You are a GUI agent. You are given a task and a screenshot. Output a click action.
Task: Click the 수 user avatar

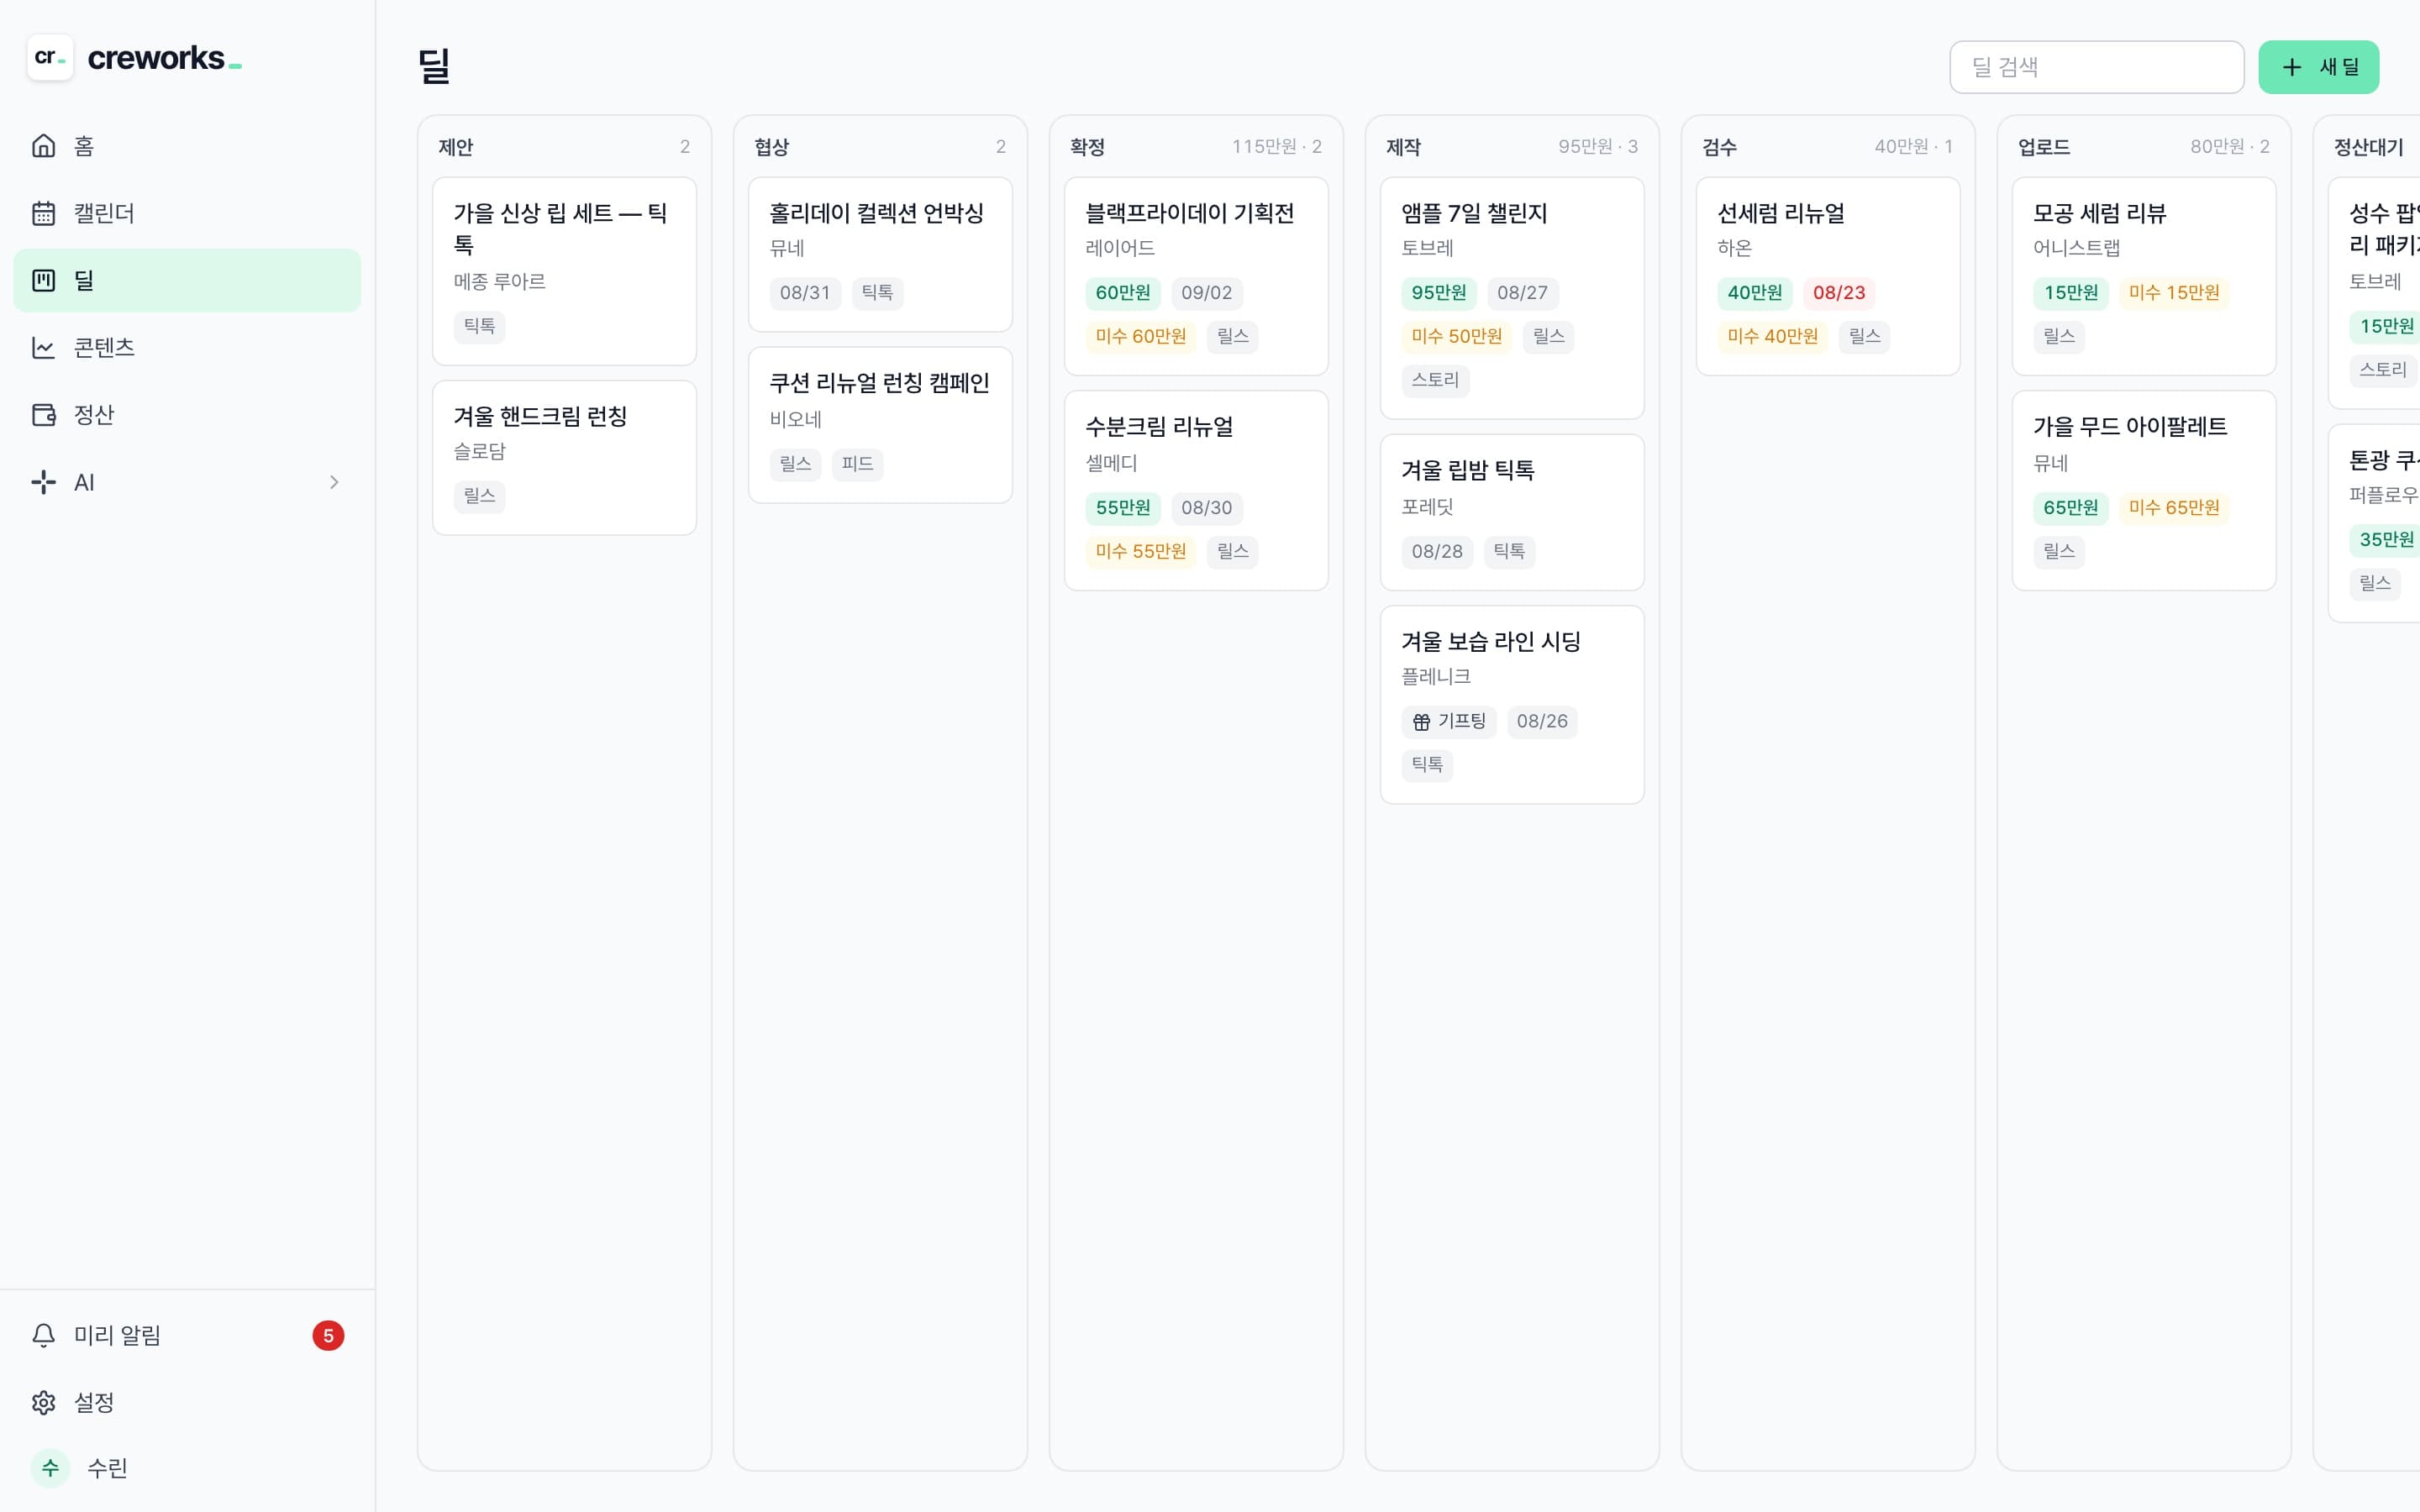tap(50, 1468)
